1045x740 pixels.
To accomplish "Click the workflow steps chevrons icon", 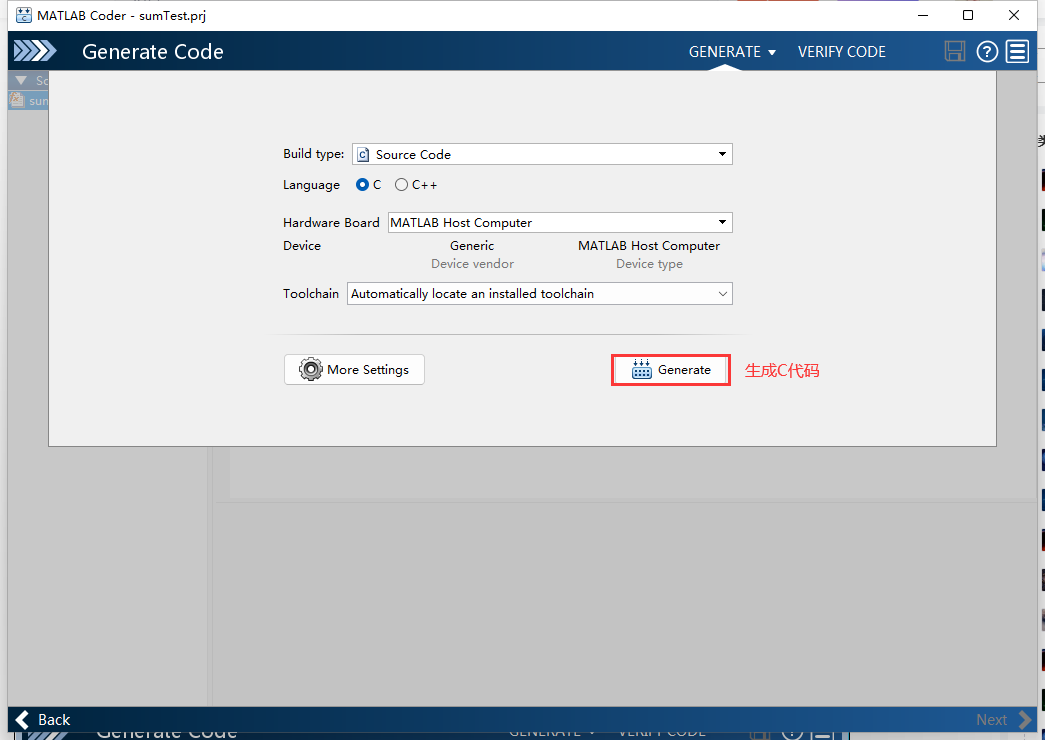I will coord(35,51).
